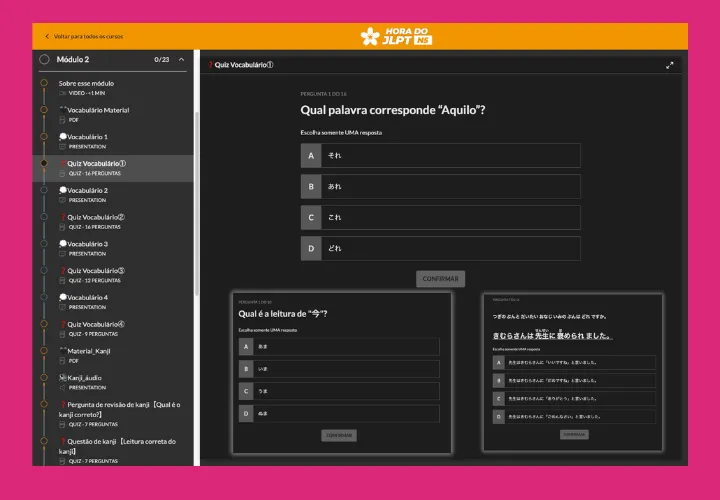Click the fullscreen expand arrows icon
Image resolution: width=720 pixels, height=500 pixels.
[669, 66]
